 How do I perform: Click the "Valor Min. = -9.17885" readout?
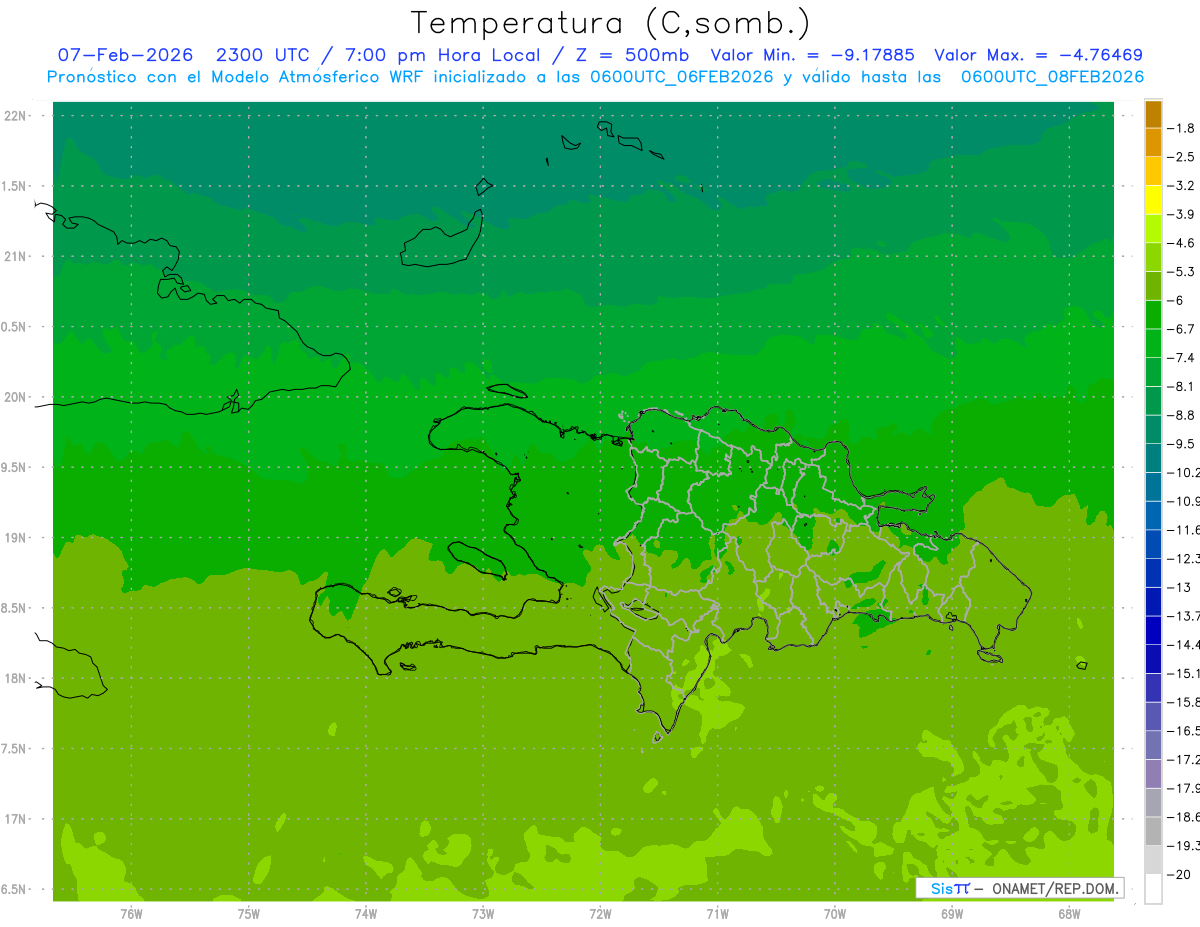(812, 55)
